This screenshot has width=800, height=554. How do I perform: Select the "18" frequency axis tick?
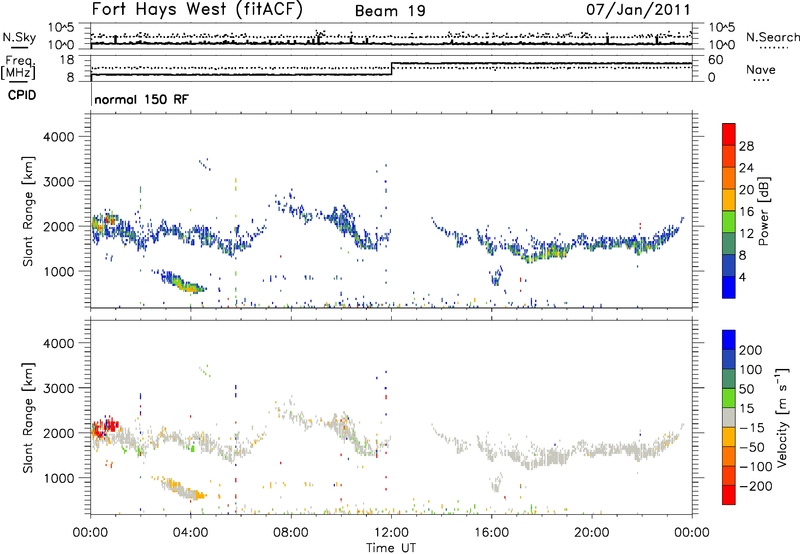click(67, 60)
